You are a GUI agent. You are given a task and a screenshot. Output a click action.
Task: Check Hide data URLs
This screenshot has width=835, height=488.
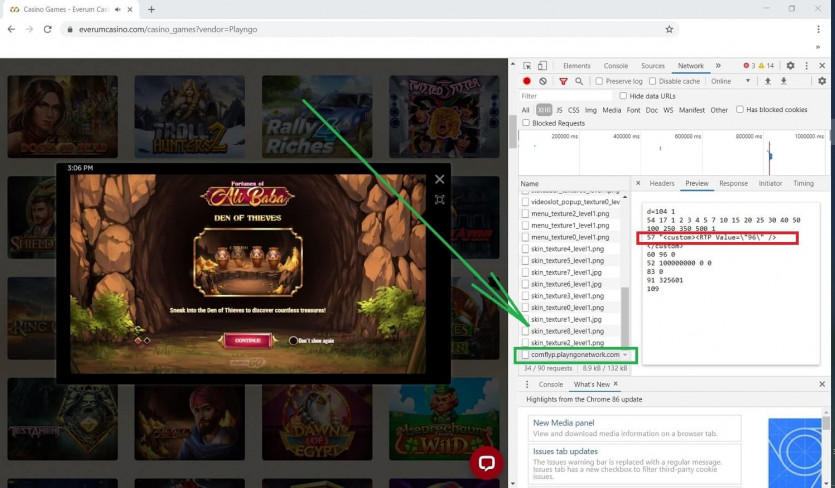point(623,96)
